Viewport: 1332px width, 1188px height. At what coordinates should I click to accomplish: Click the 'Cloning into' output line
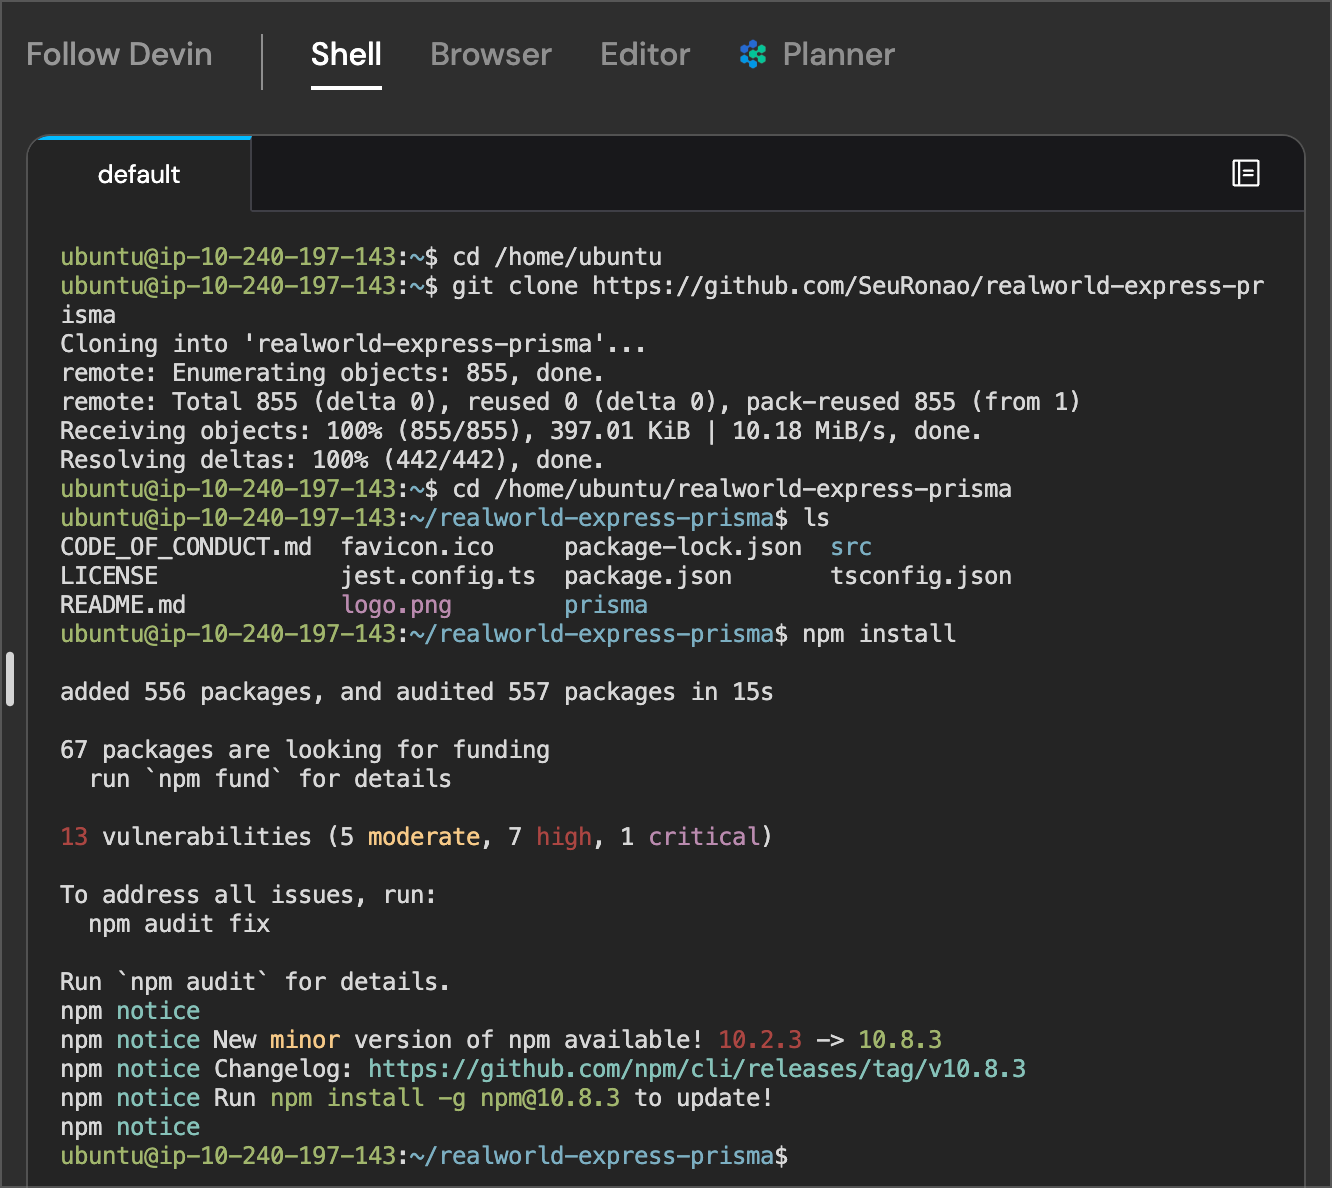click(x=353, y=344)
